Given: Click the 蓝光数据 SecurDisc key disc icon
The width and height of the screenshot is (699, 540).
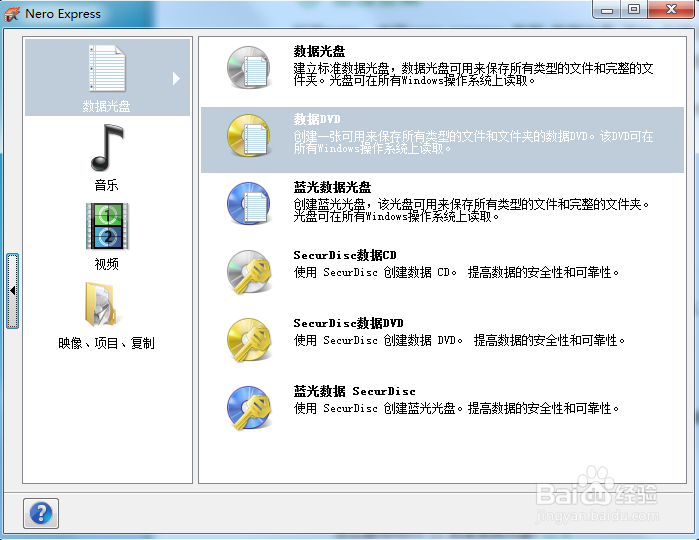Looking at the screenshot, I should click(250, 408).
